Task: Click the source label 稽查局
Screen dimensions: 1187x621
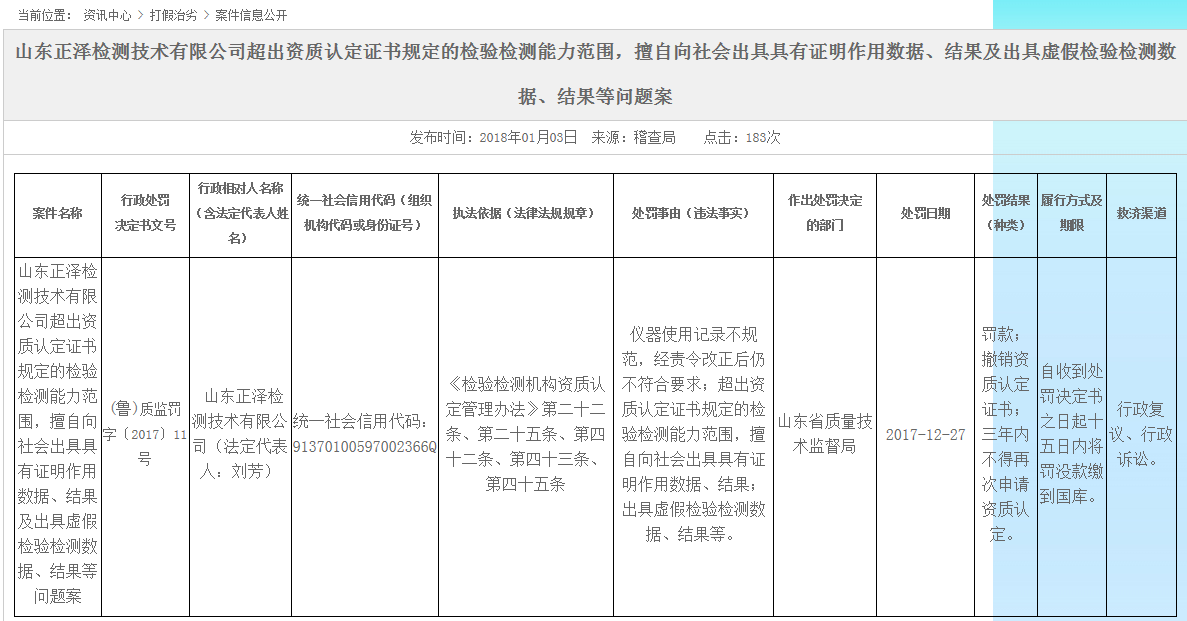Action: point(654,137)
